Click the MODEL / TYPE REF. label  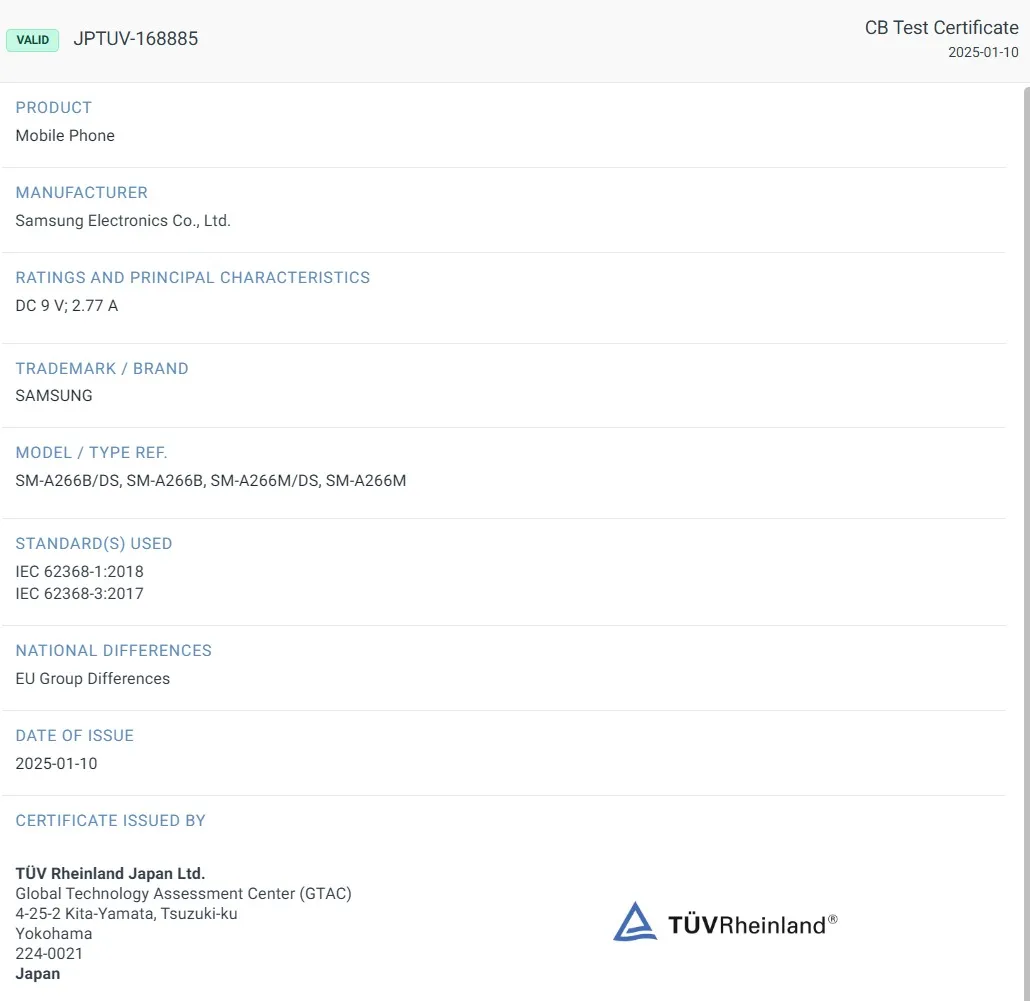pyautogui.click(x=91, y=453)
